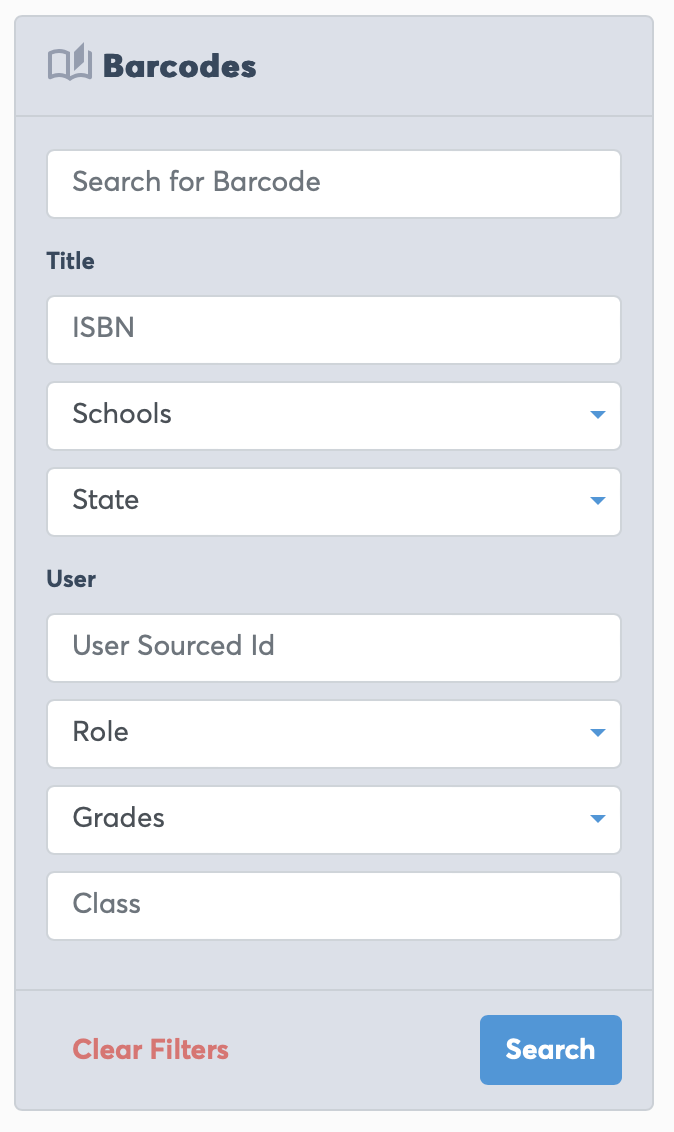The width and height of the screenshot is (674, 1132).
Task: Click the panel footer beside Clear Filters
Action: point(355,1050)
